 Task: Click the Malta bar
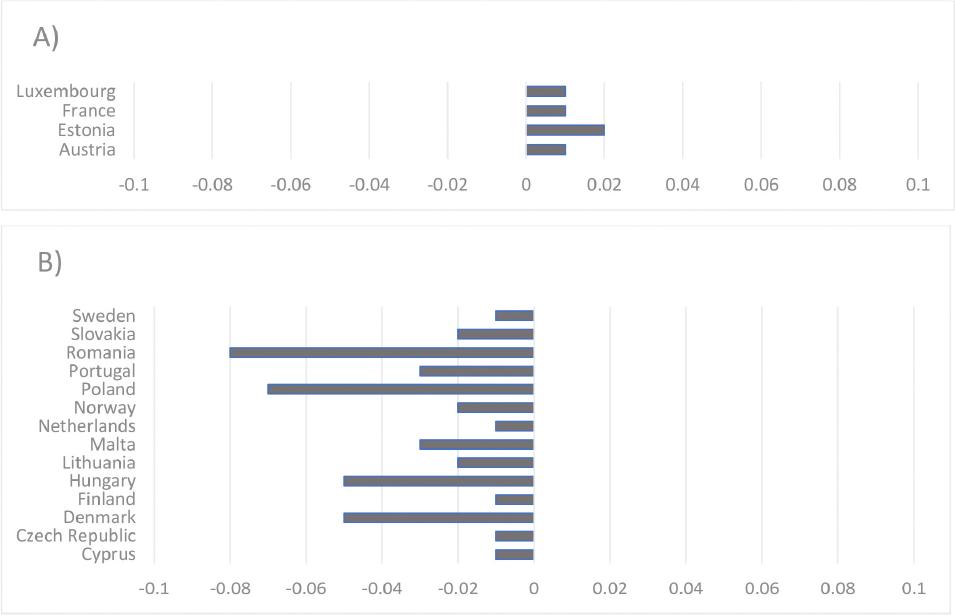[x=476, y=444]
